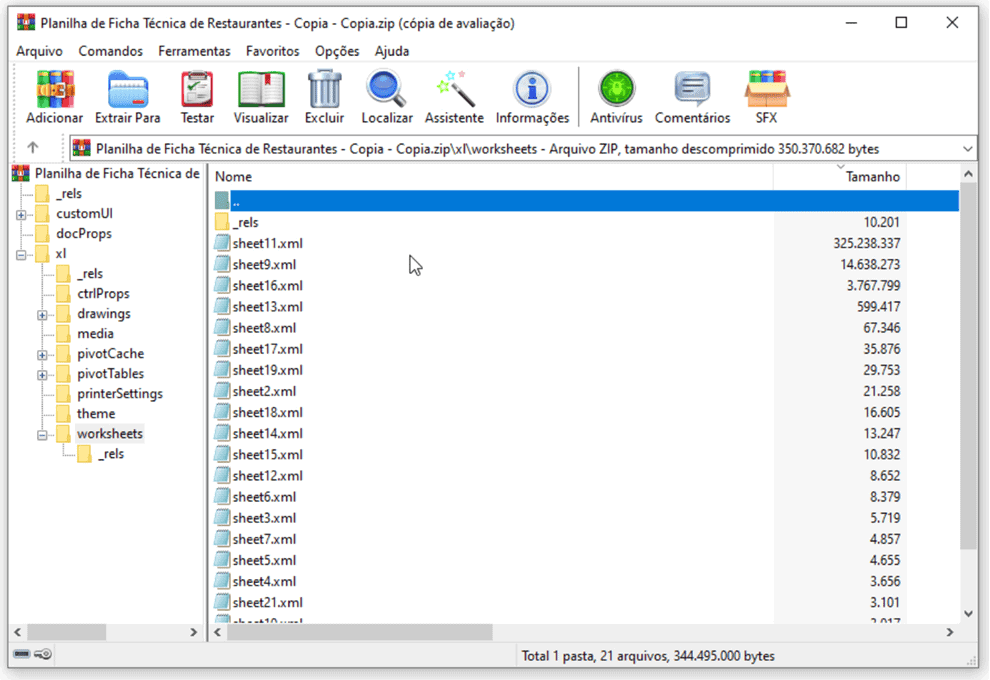Select the Extrair Para icon
This screenshot has height=680, width=990.
(127, 90)
